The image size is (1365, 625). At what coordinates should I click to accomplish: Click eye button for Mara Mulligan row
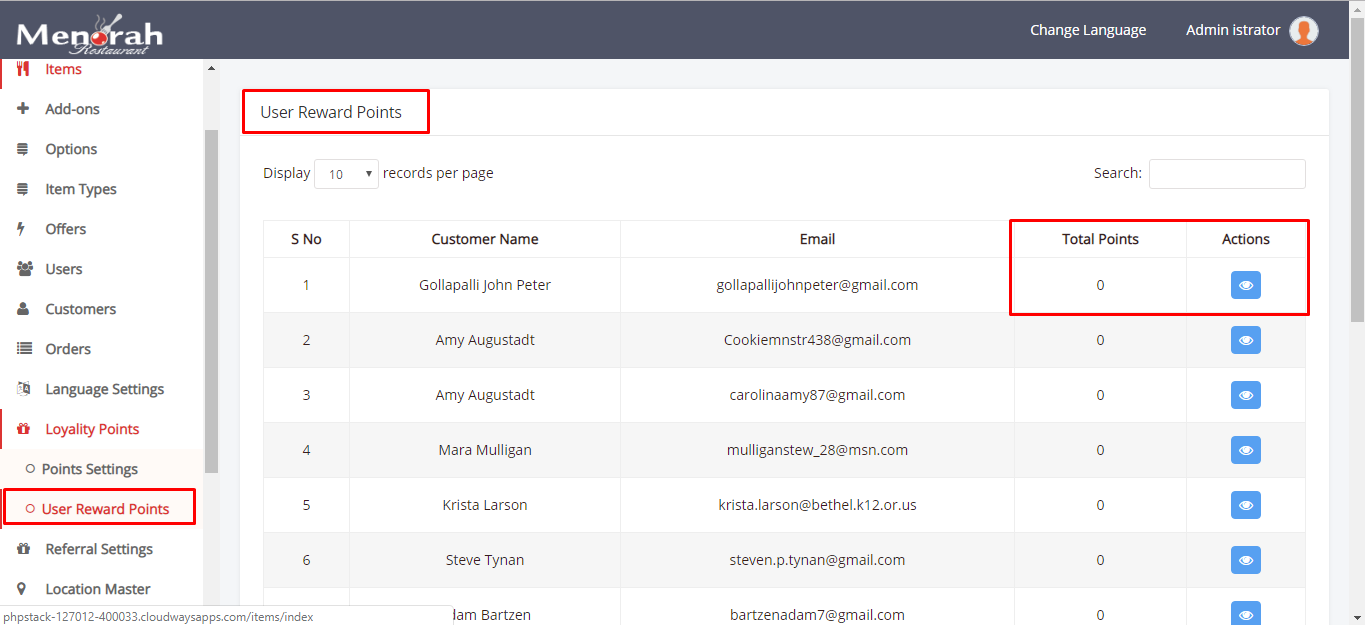pos(1245,450)
